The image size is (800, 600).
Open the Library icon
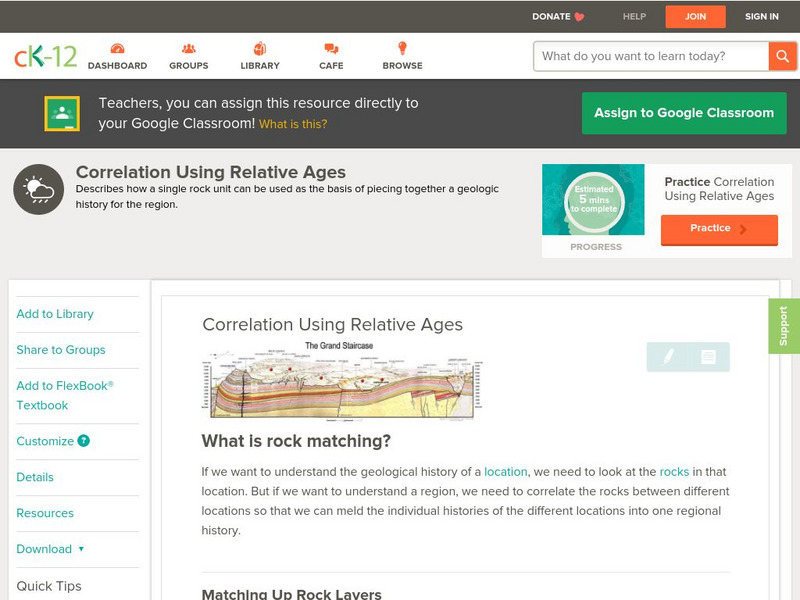260,49
